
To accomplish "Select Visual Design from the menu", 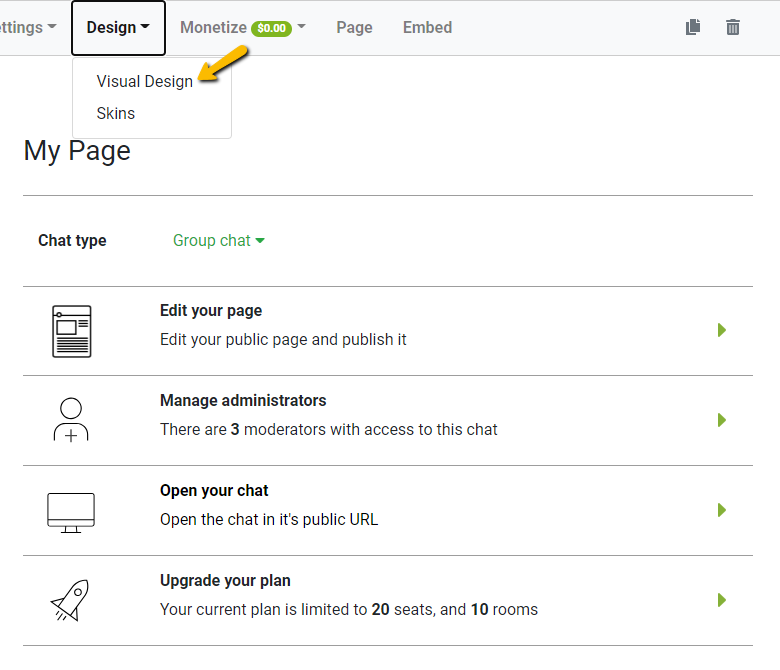I will [x=144, y=82].
